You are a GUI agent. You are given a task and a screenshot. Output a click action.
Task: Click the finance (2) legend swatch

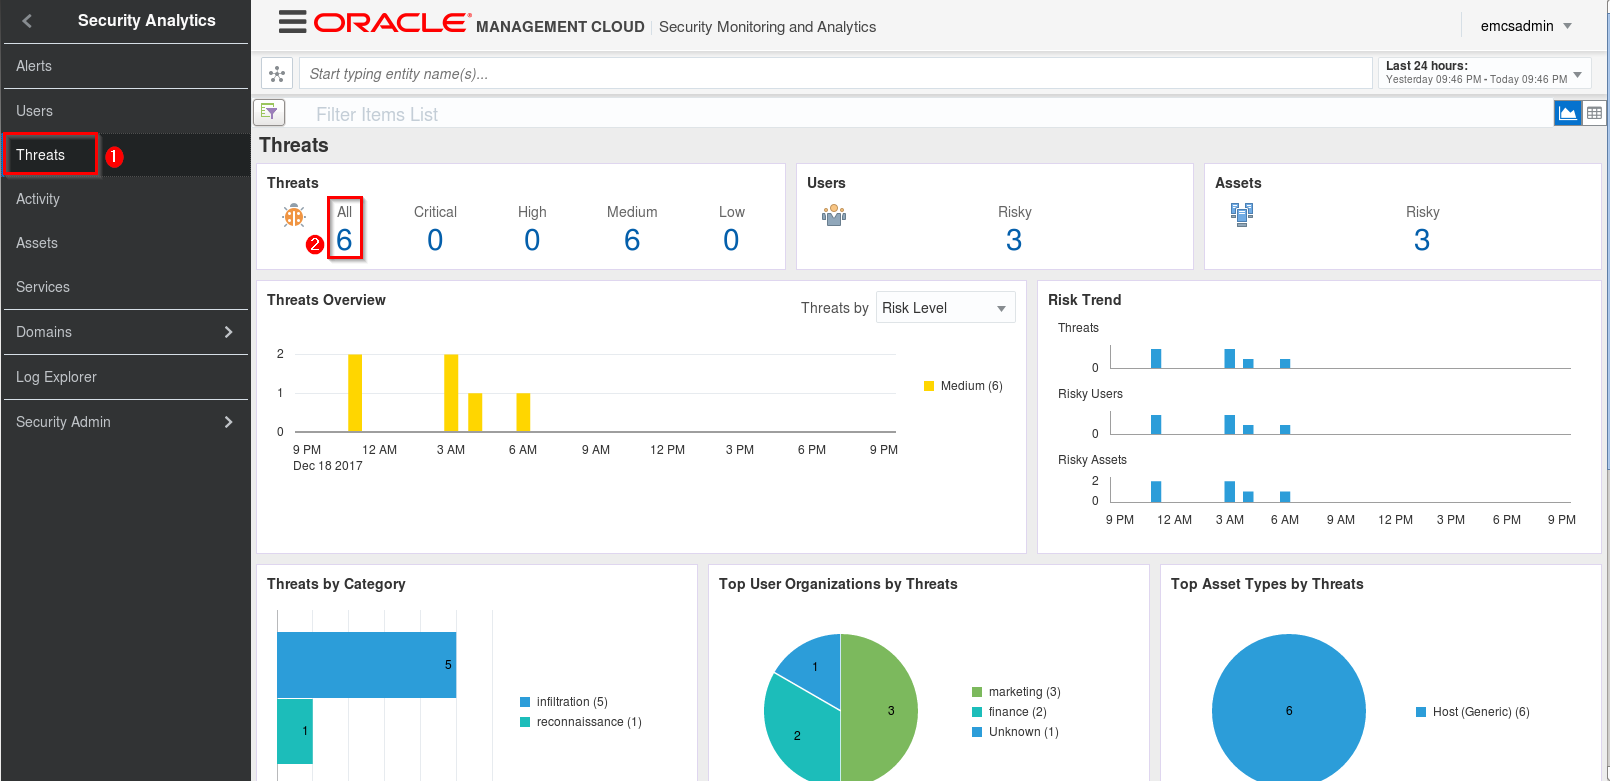tap(977, 712)
